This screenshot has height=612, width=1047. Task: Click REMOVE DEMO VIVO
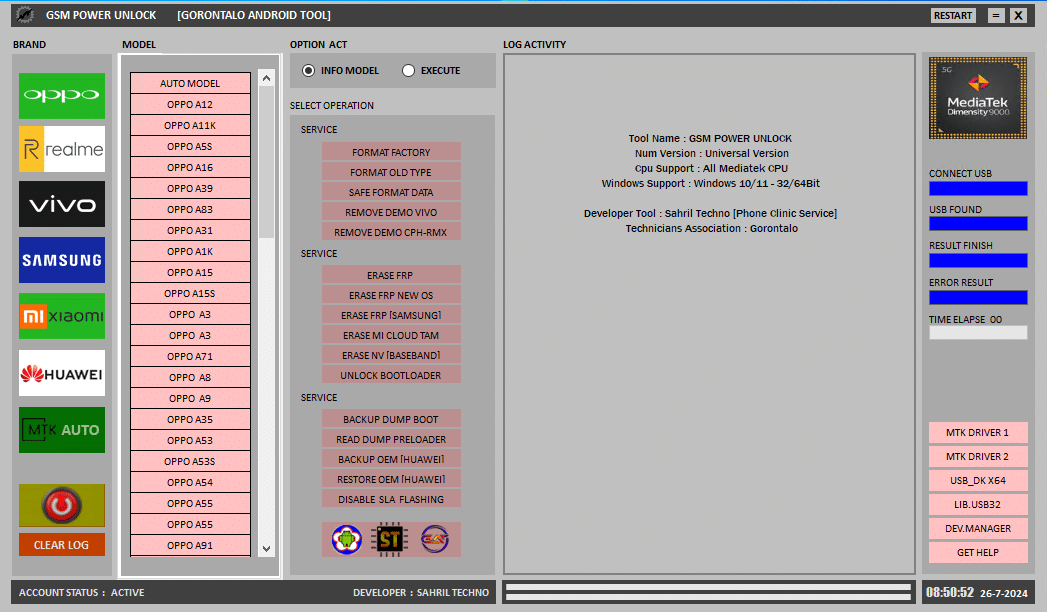(391, 212)
